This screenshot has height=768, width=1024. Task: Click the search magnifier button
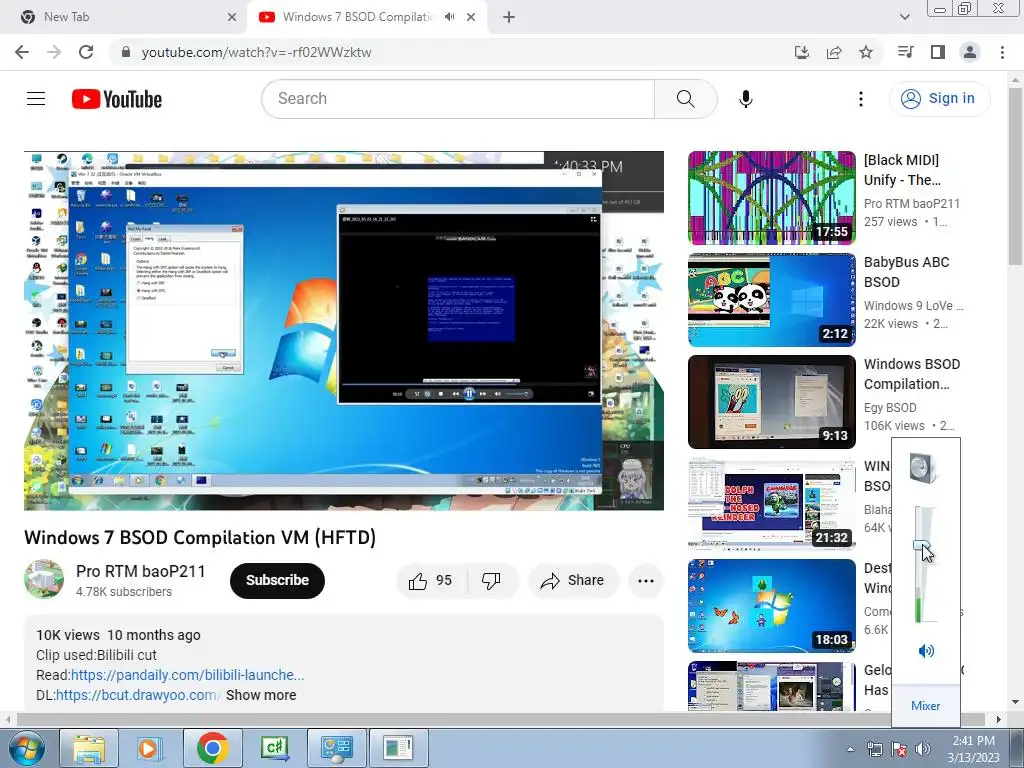tap(685, 99)
